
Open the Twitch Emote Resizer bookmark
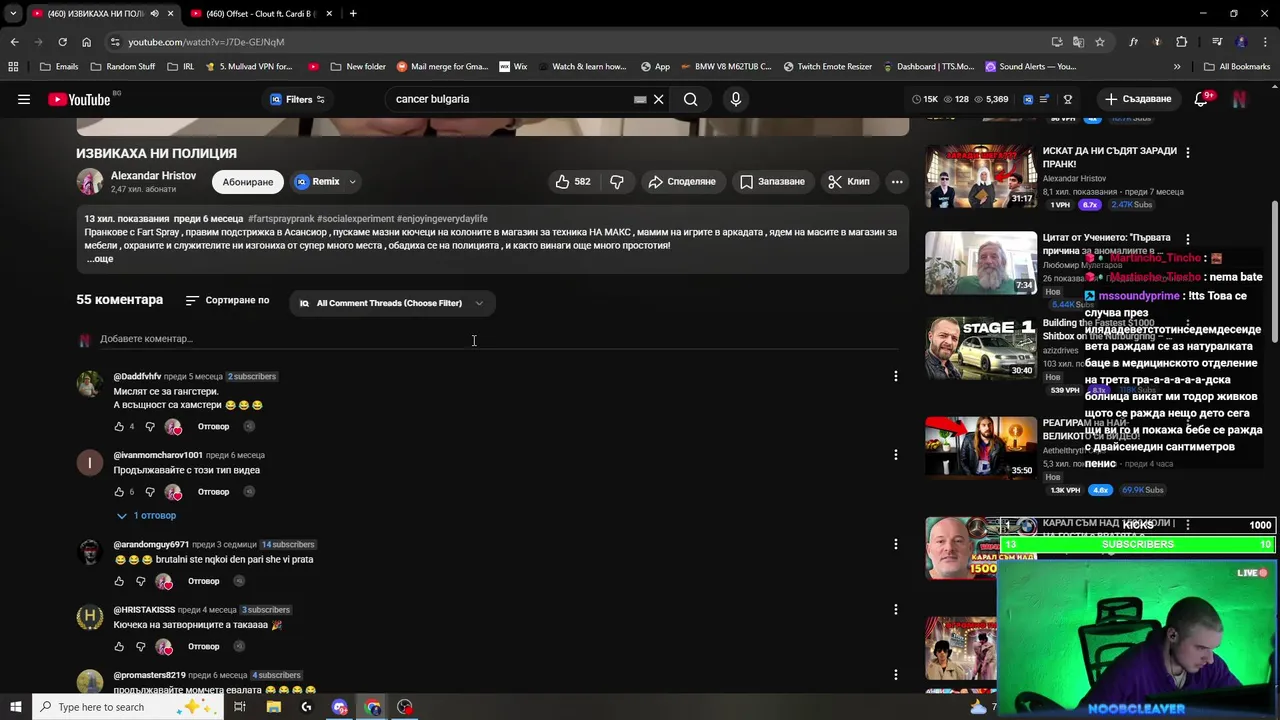pos(827,67)
